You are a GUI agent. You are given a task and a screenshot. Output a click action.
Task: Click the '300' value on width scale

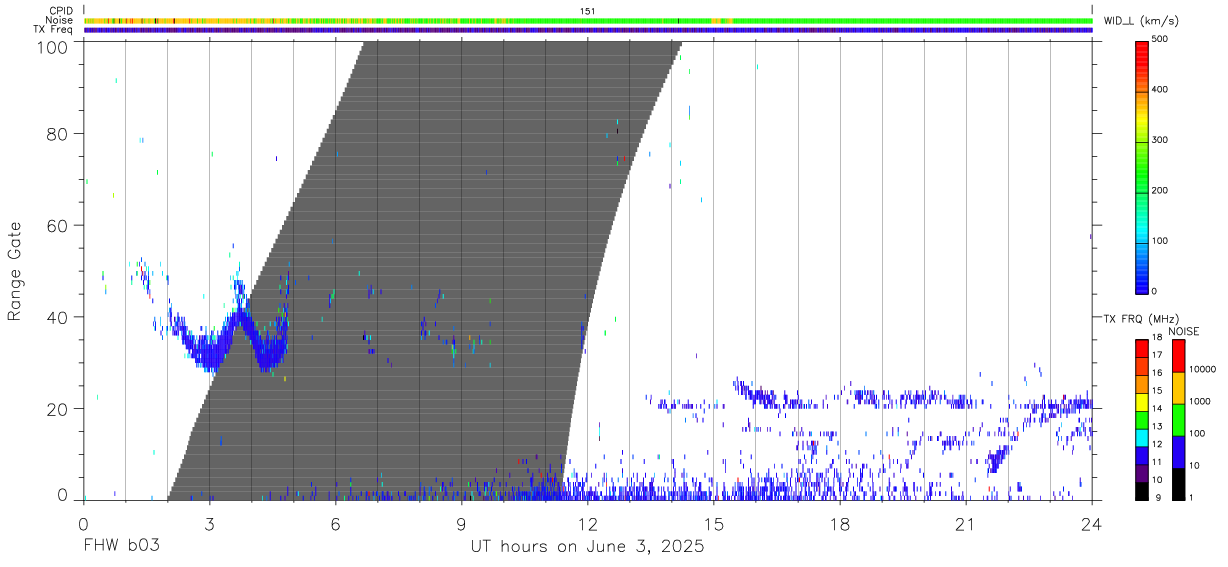(1160, 141)
